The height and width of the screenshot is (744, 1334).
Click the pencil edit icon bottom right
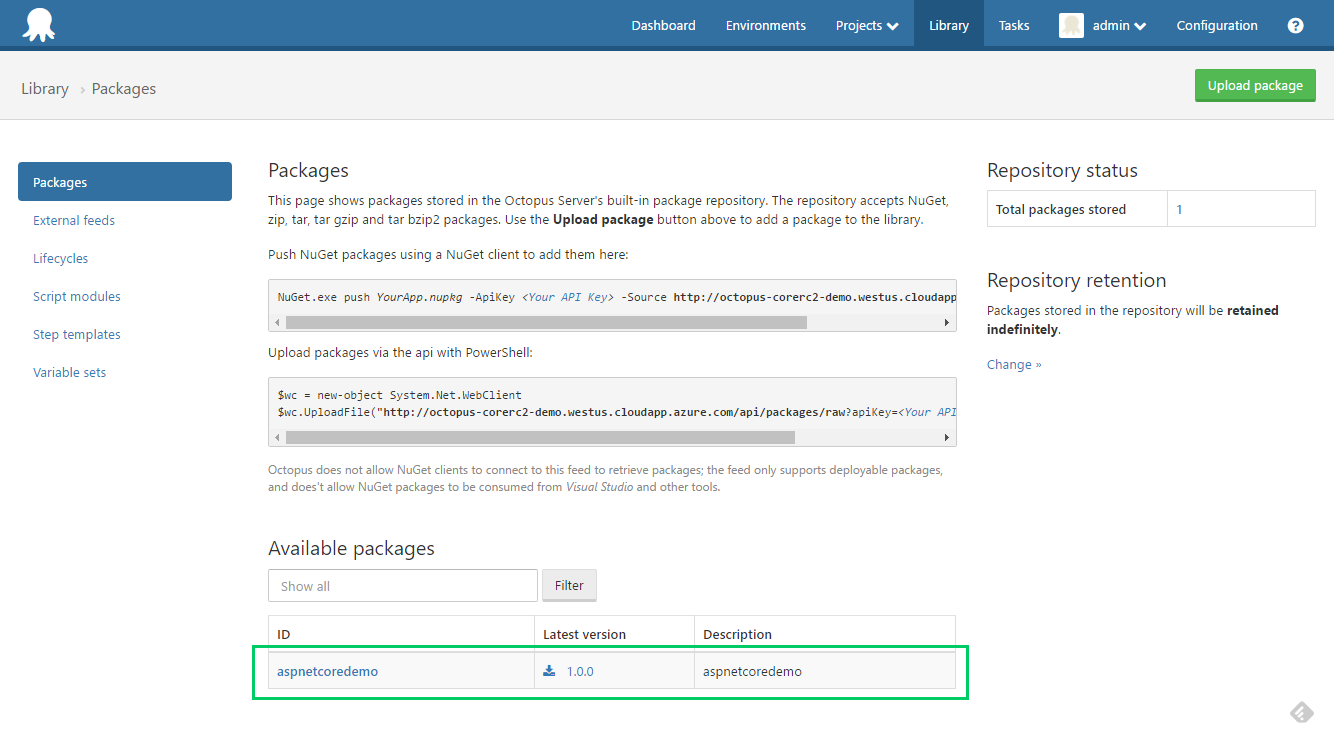[1301, 711]
